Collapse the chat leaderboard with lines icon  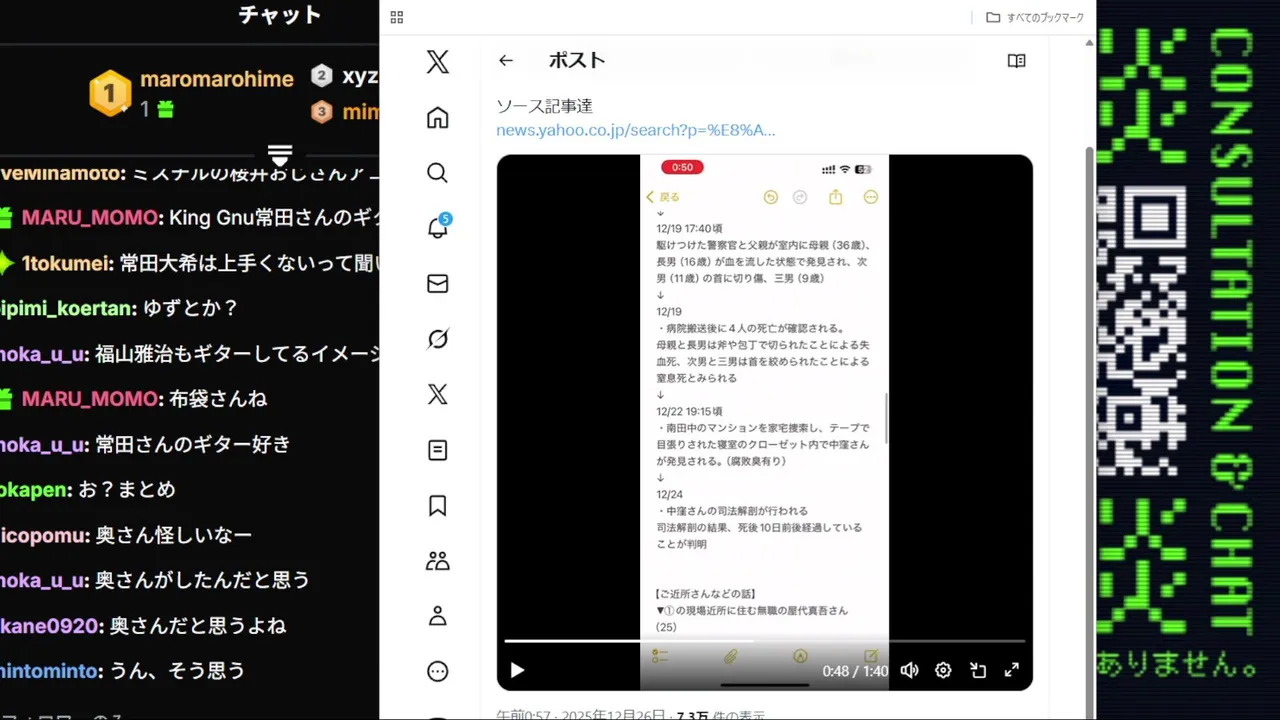(280, 154)
